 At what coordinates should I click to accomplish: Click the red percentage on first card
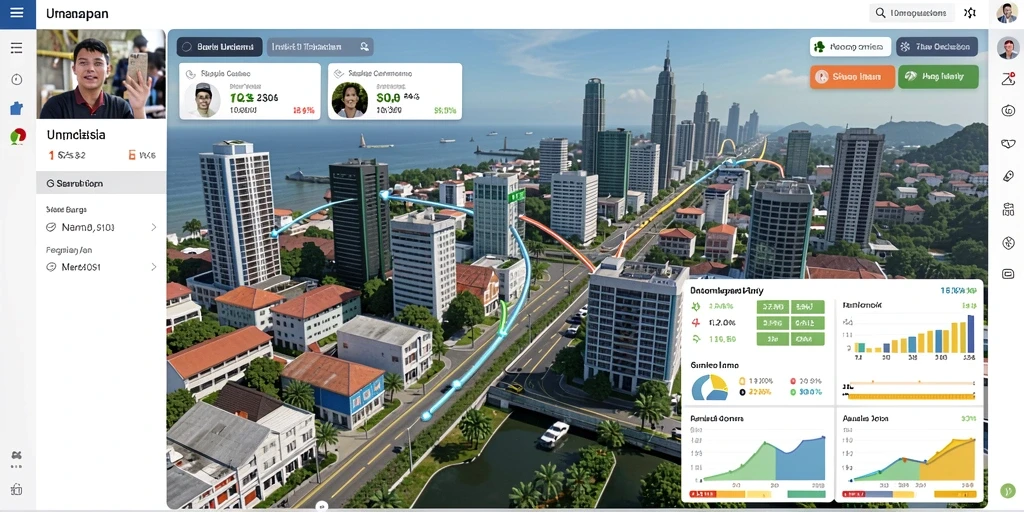pos(304,111)
